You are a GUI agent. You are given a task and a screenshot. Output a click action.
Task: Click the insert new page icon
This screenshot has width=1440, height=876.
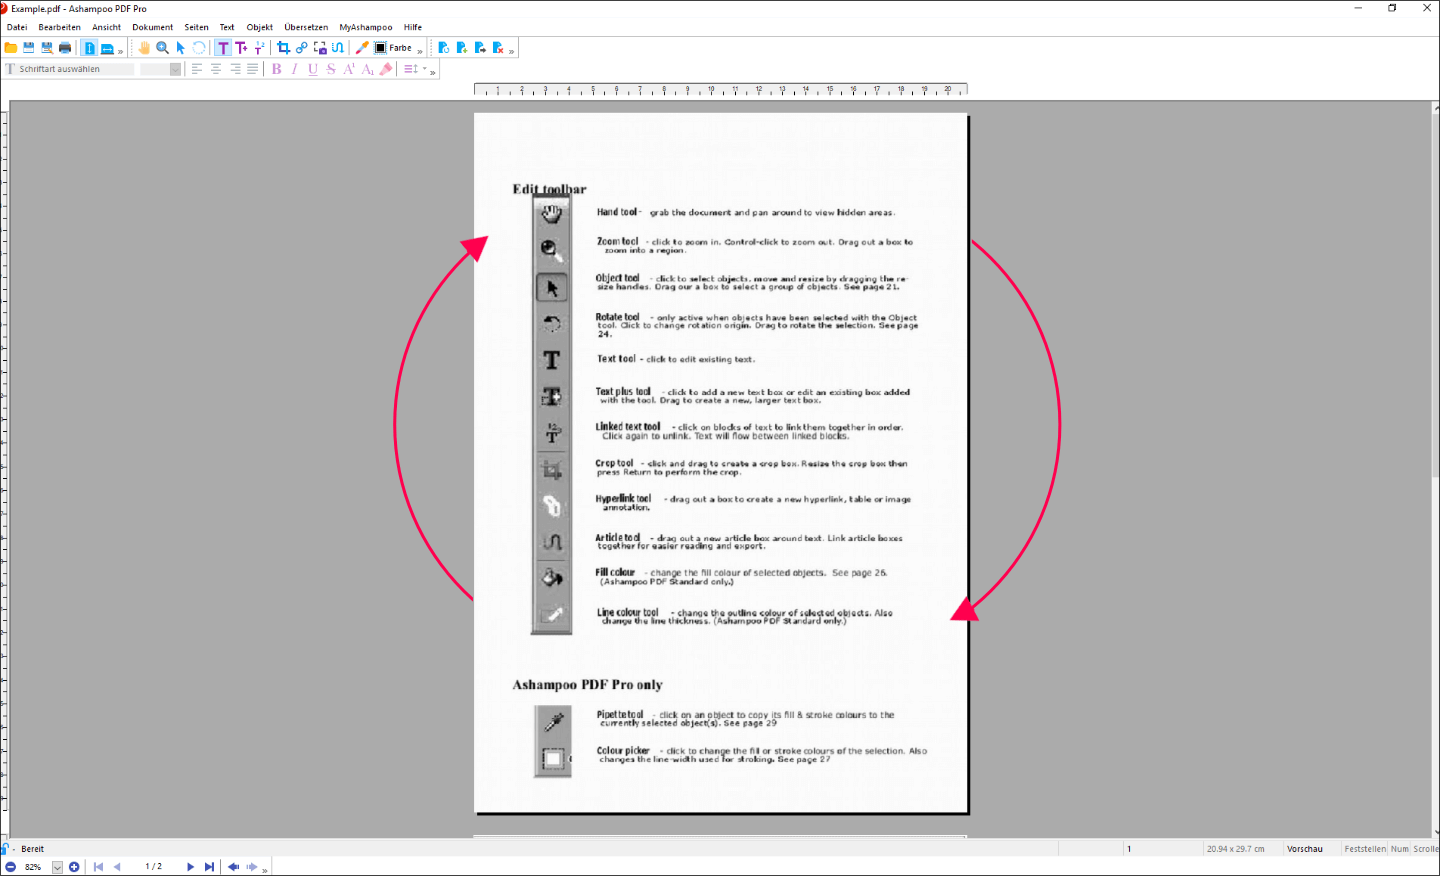(462, 48)
